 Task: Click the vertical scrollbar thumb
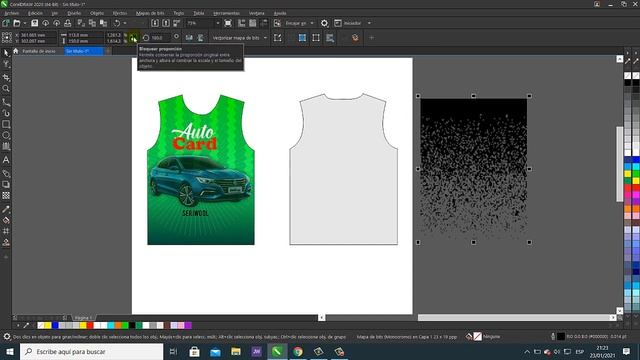click(620, 164)
